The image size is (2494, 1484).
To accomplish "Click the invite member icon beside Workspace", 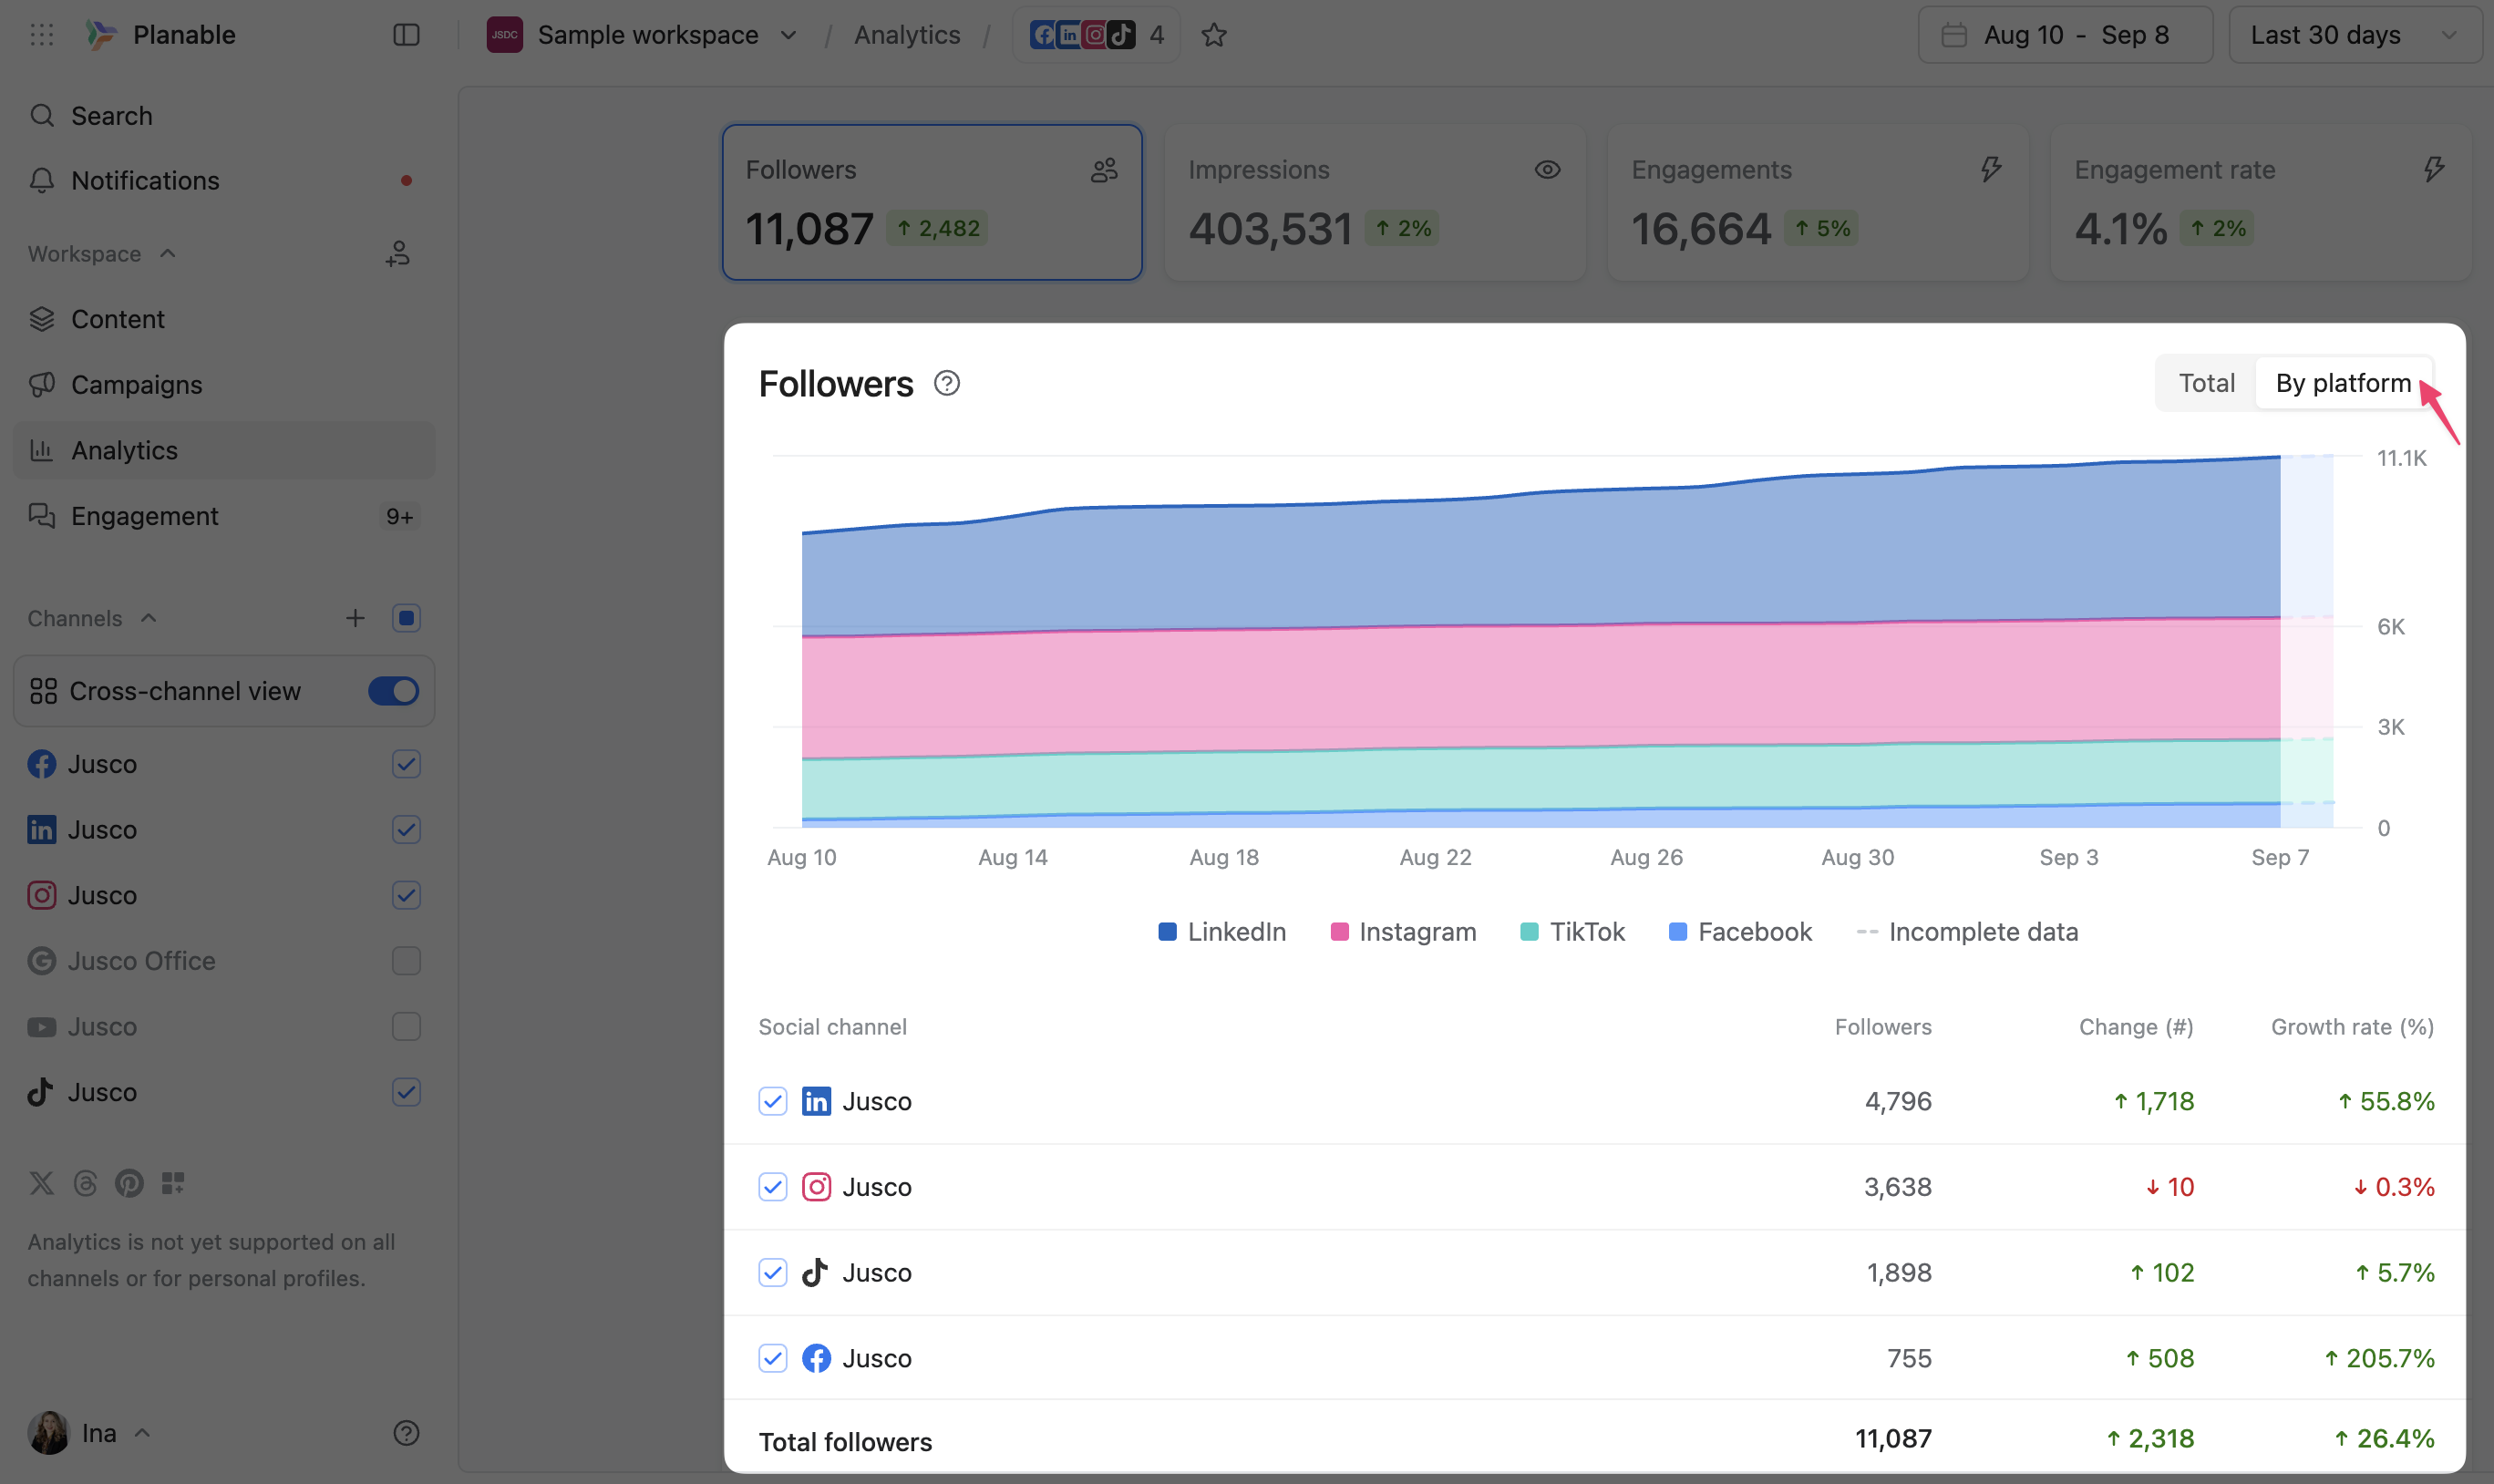I will [x=398, y=254].
